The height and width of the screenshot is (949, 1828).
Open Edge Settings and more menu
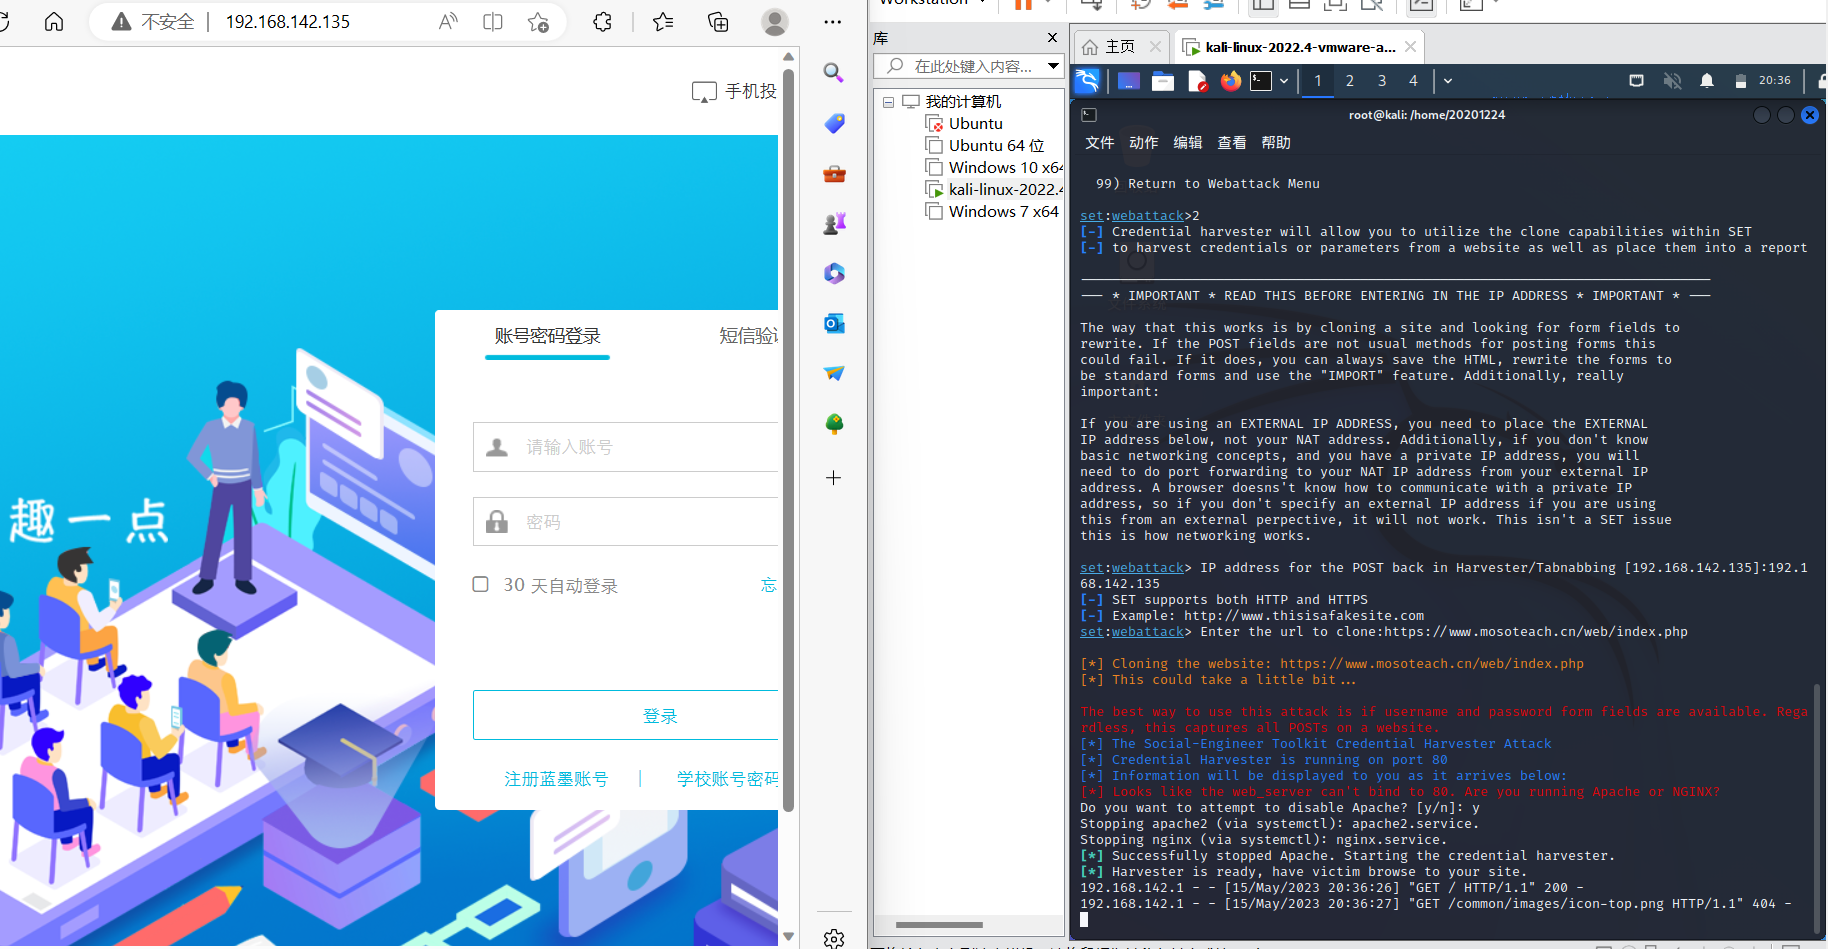832,22
